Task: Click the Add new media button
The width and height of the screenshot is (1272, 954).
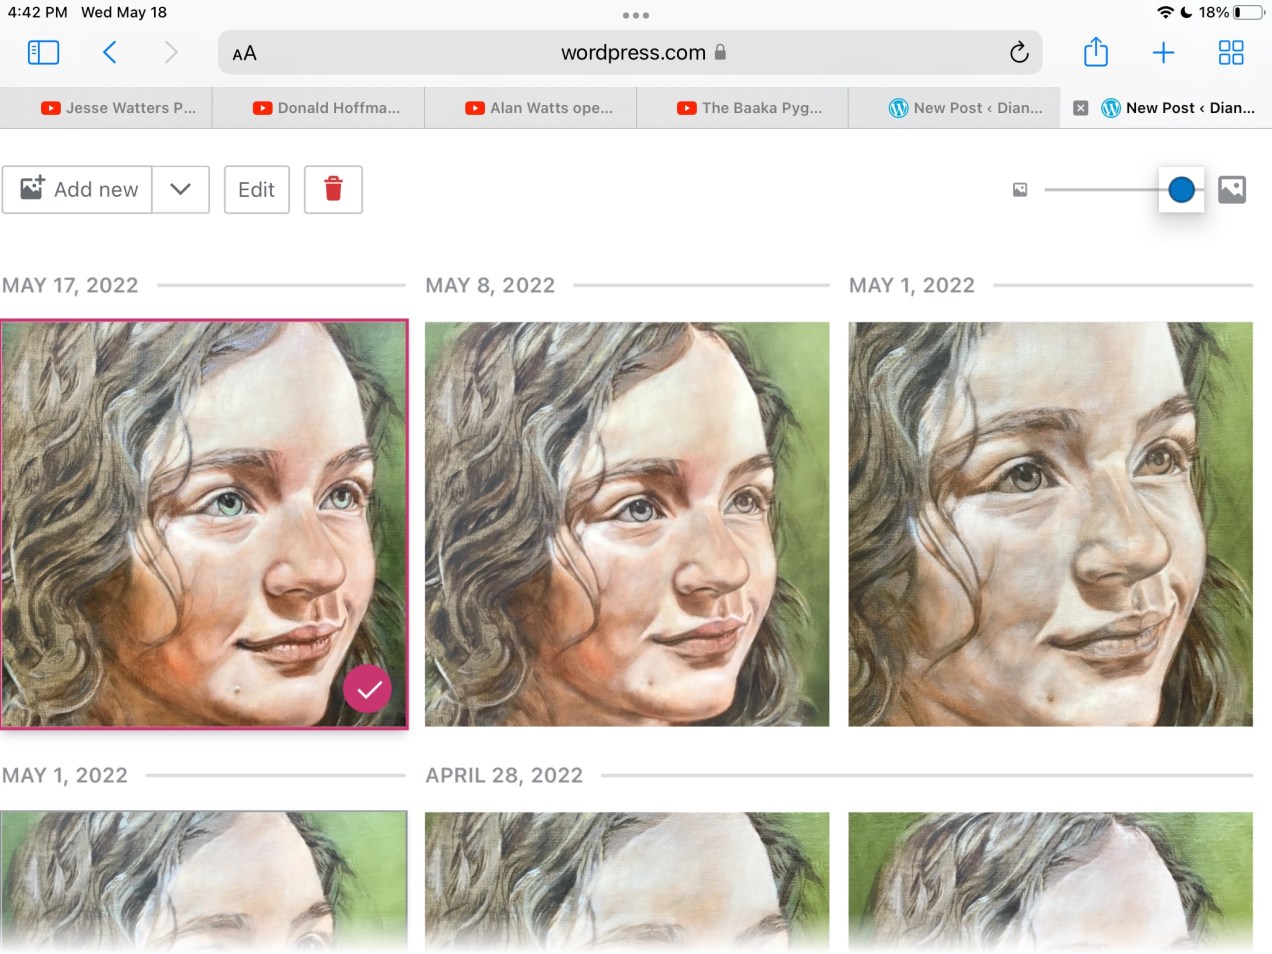Action: tap(78, 189)
